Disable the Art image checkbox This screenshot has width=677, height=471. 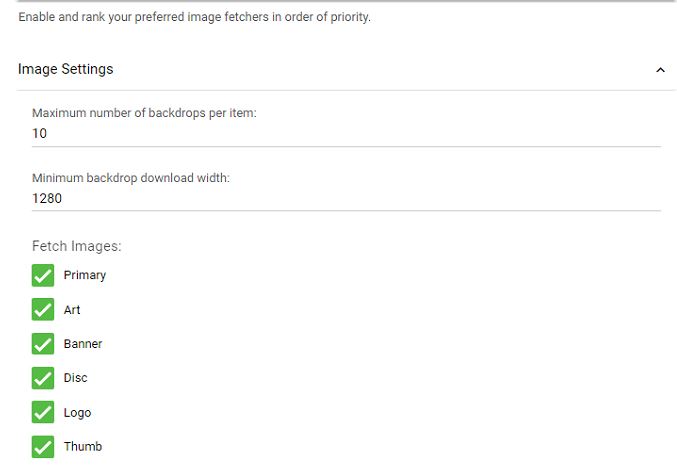[43, 310]
